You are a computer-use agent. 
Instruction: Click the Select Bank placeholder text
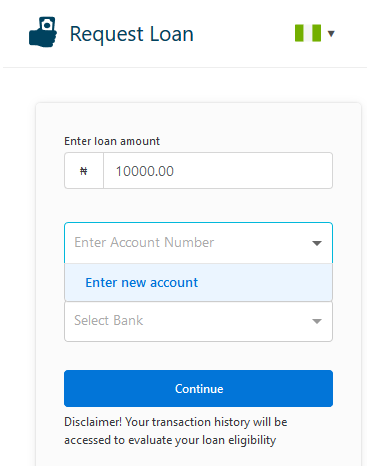point(108,320)
